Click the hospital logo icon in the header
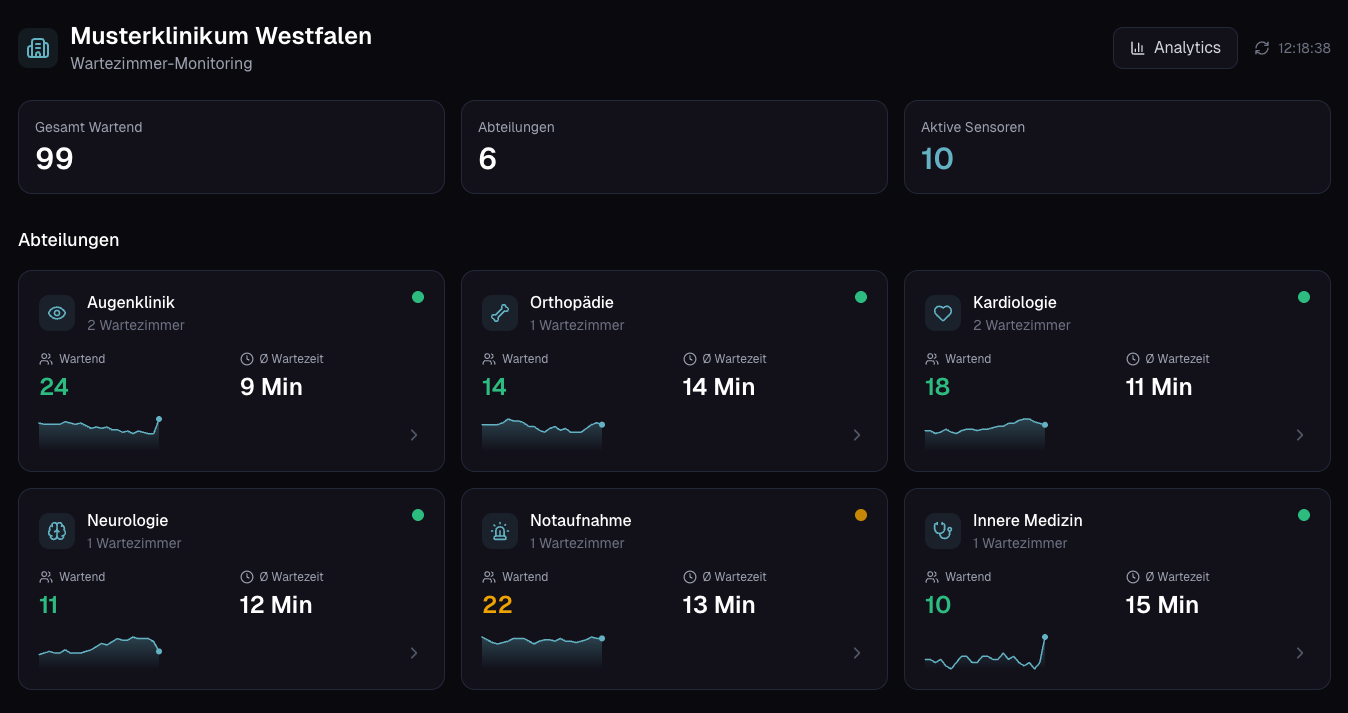The height and width of the screenshot is (713, 1348). [37, 47]
